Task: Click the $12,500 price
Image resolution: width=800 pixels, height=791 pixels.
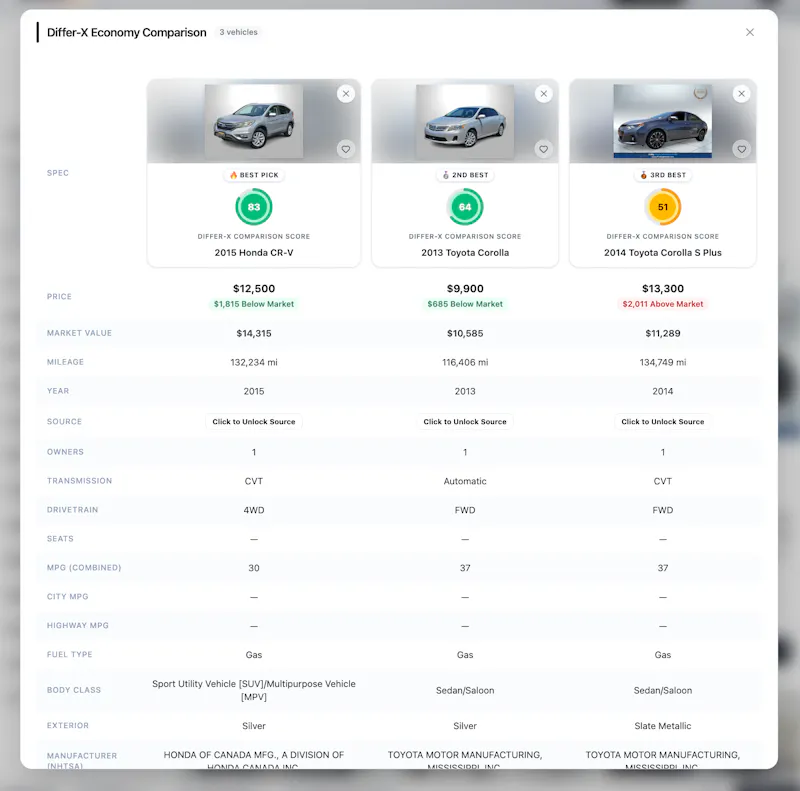Action: pyautogui.click(x=254, y=288)
